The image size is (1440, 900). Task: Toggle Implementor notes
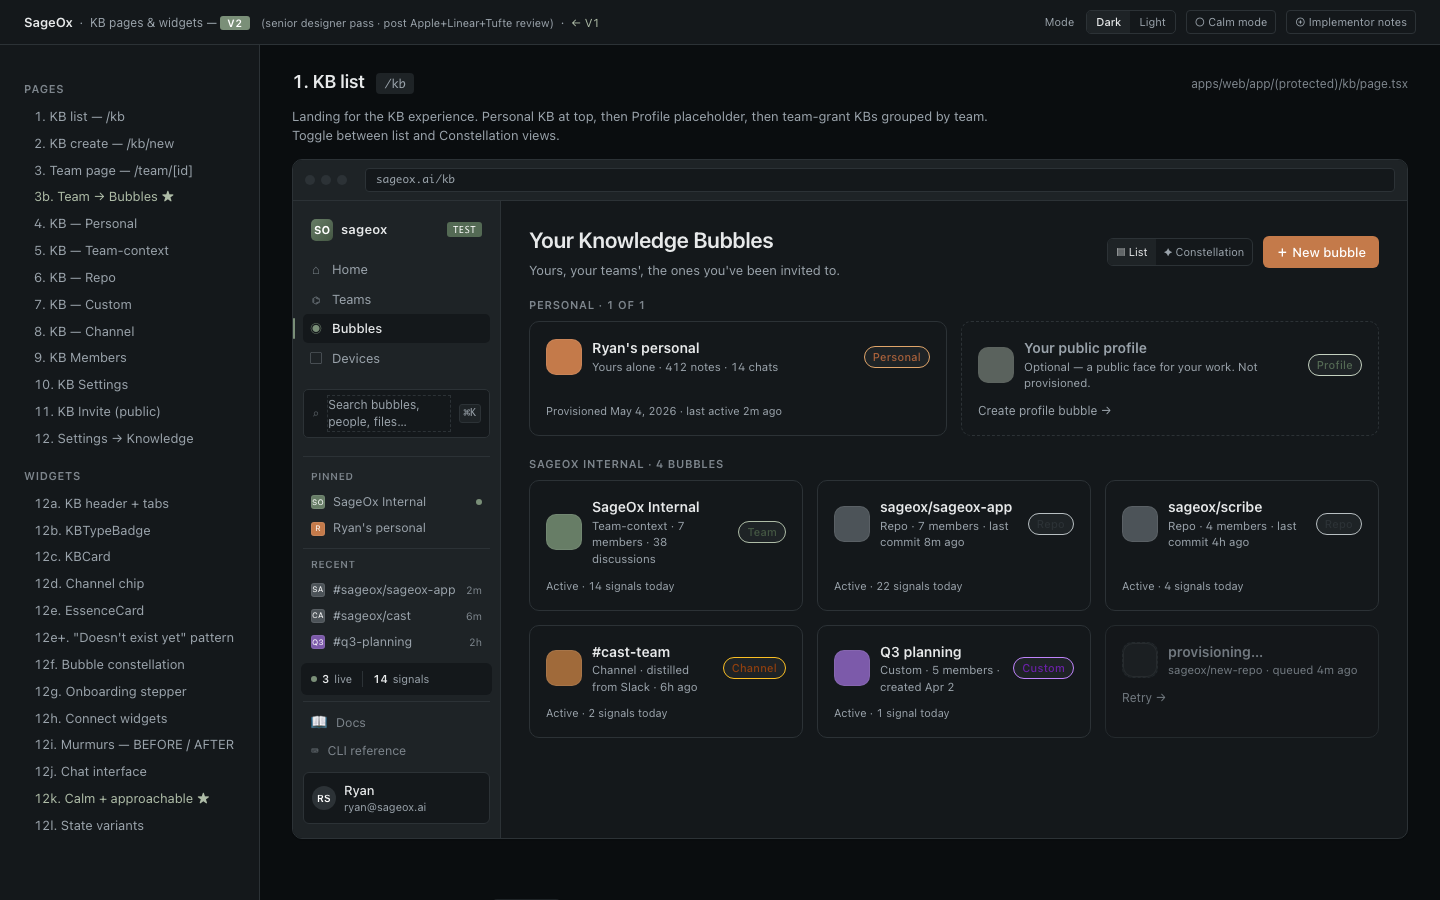click(x=1351, y=22)
